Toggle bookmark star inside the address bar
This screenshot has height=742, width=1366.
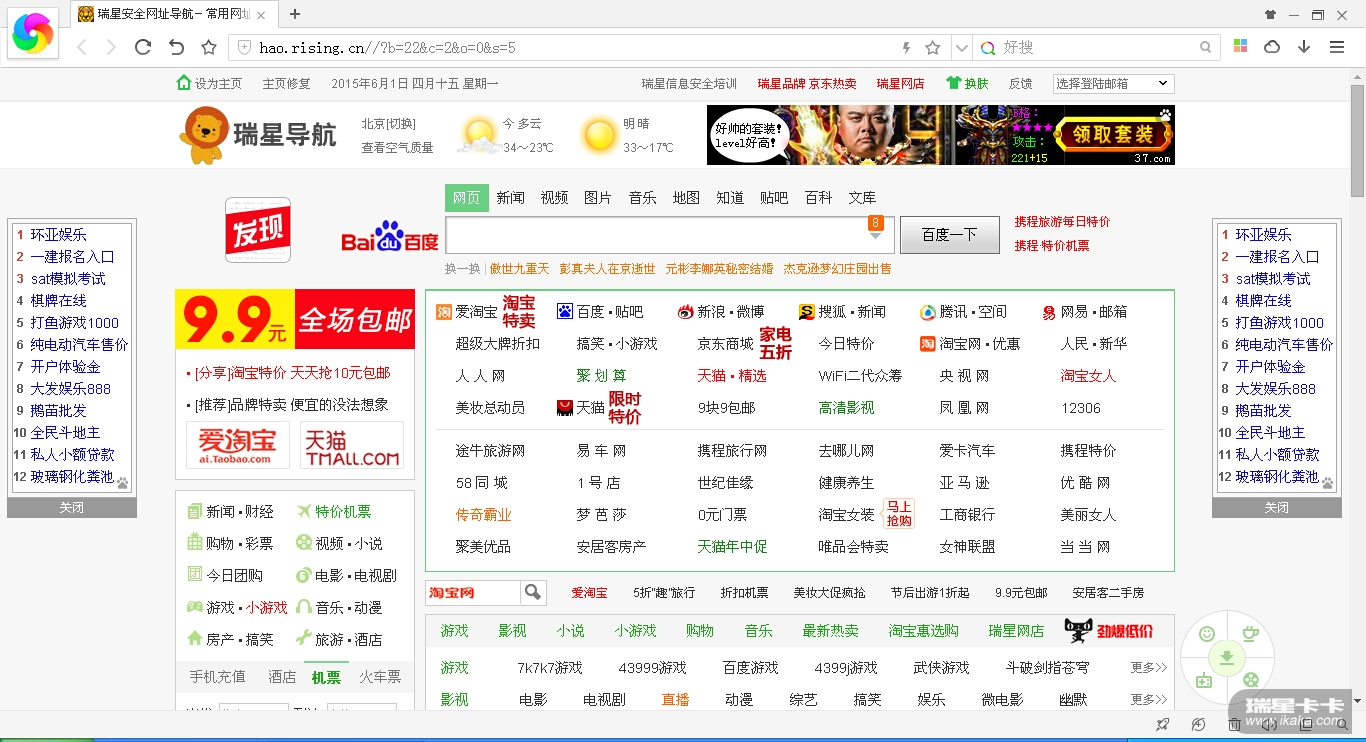click(933, 47)
